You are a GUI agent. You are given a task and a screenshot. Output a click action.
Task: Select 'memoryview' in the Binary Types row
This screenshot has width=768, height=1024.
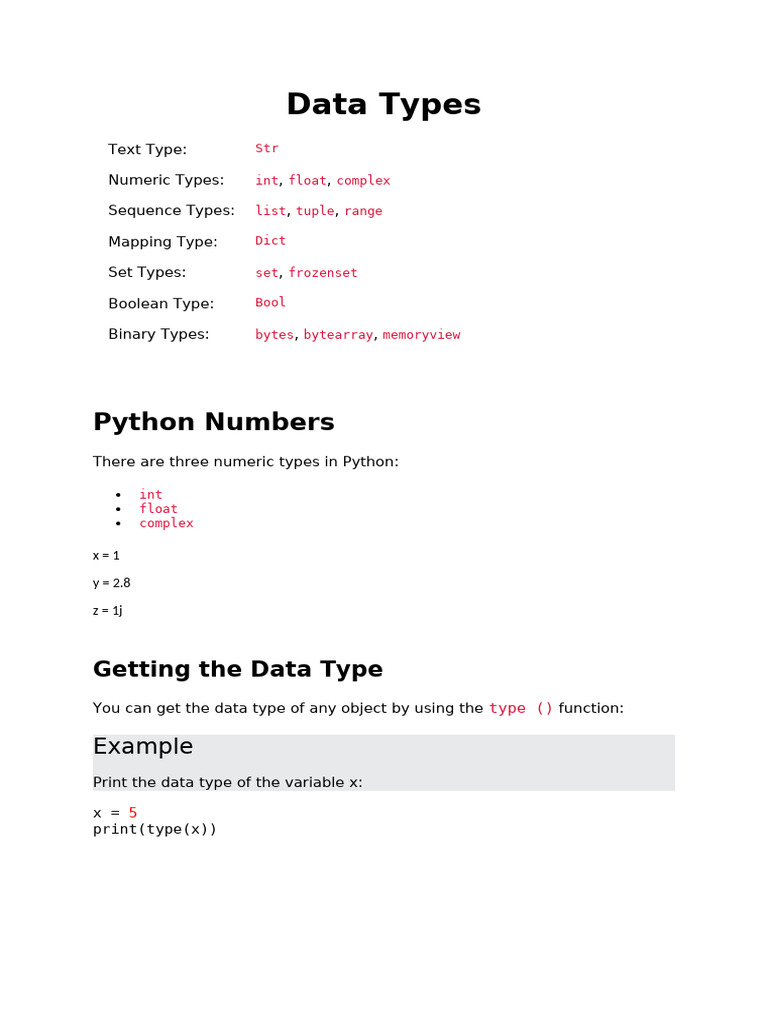(x=421, y=335)
